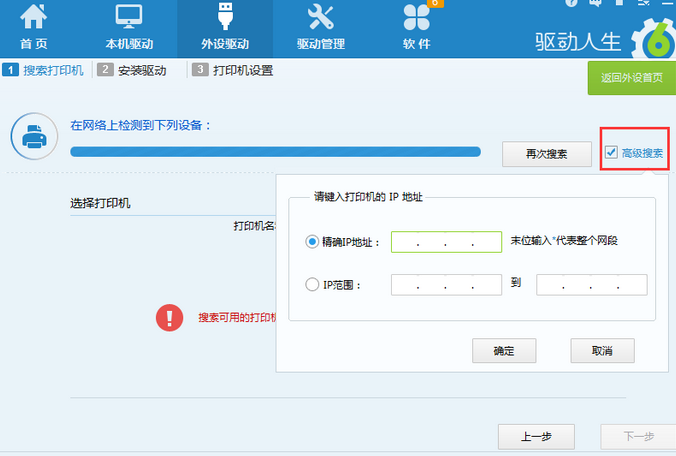This screenshot has height=456, width=676.
Task: Click the green 返回外设首页 button
Action: pyautogui.click(x=631, y=77)
